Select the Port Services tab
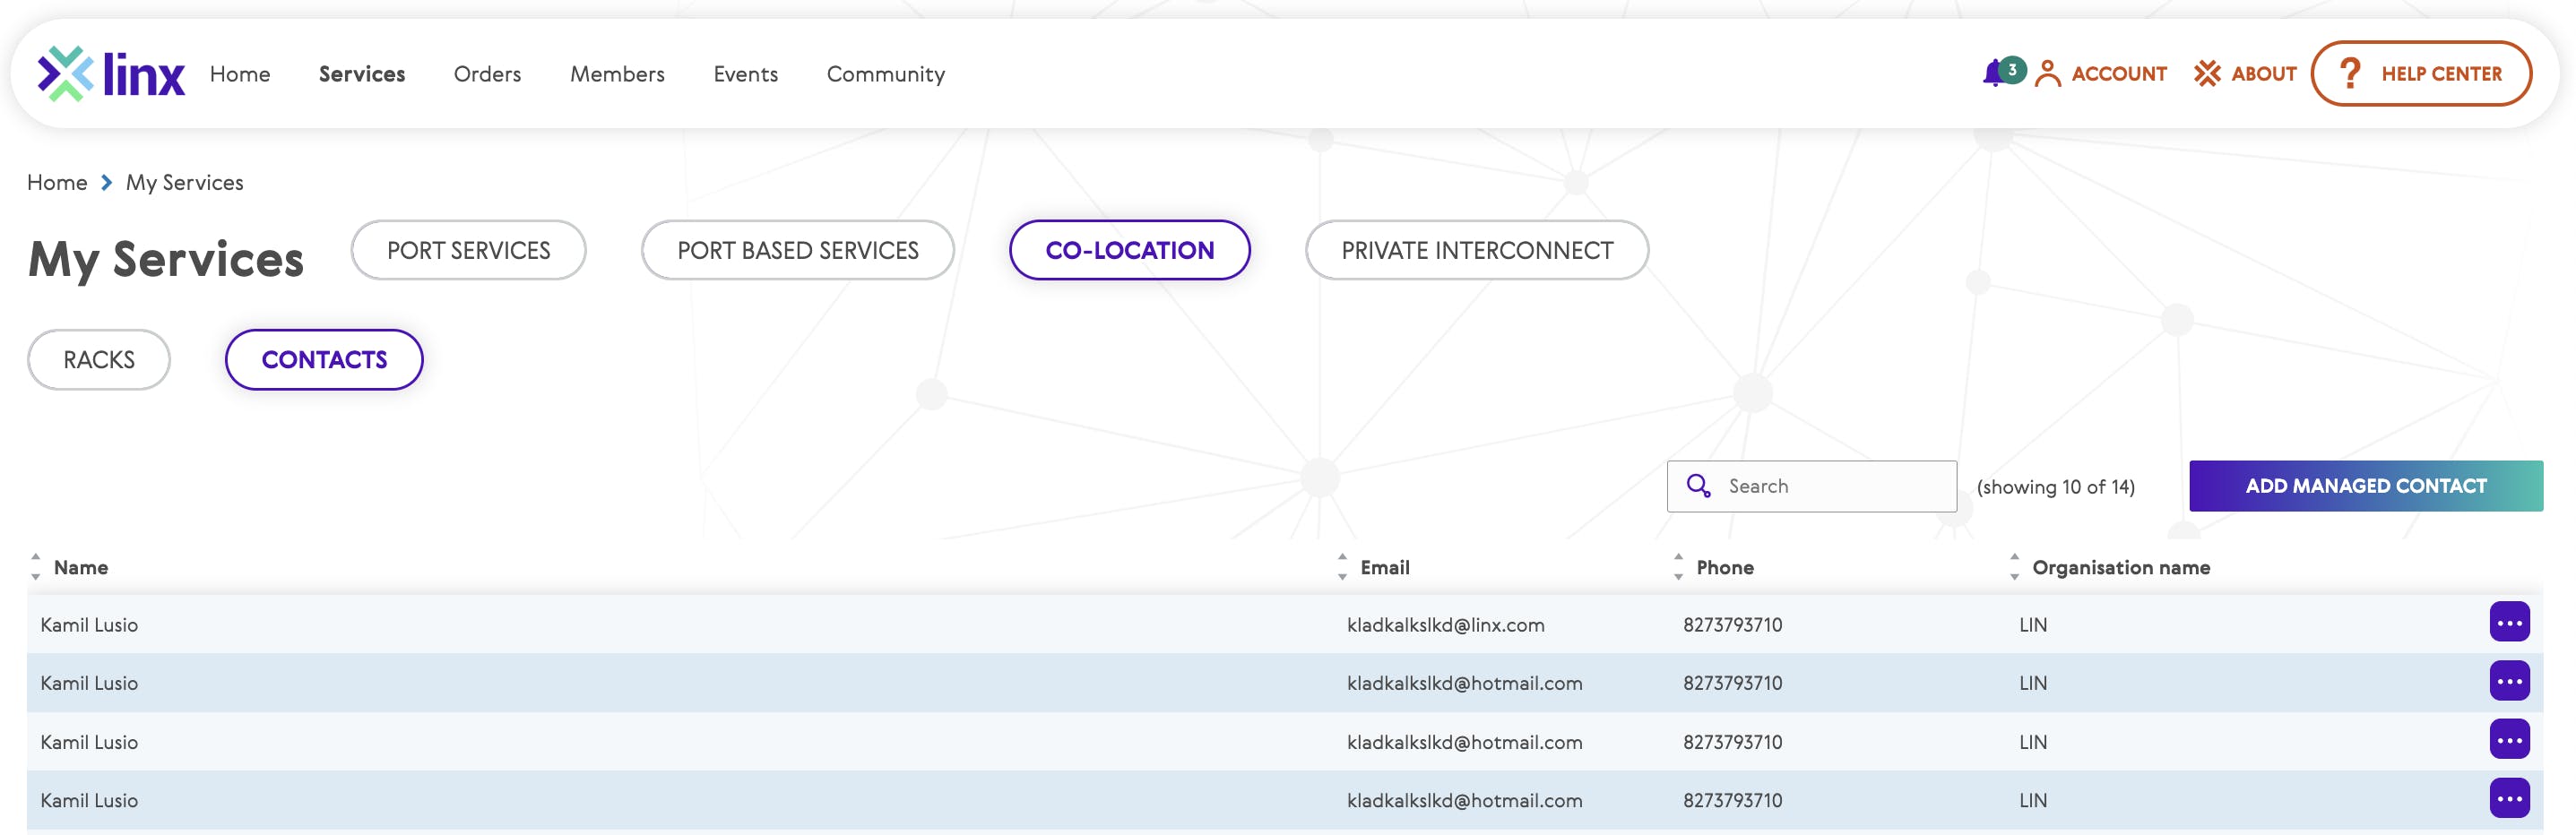This screenshot has height=835, width=2576. [x=468, y=250]
